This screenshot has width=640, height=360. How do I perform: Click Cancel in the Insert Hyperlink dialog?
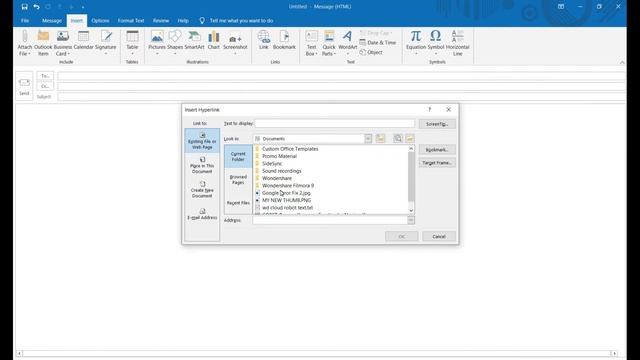coord(439,236)
